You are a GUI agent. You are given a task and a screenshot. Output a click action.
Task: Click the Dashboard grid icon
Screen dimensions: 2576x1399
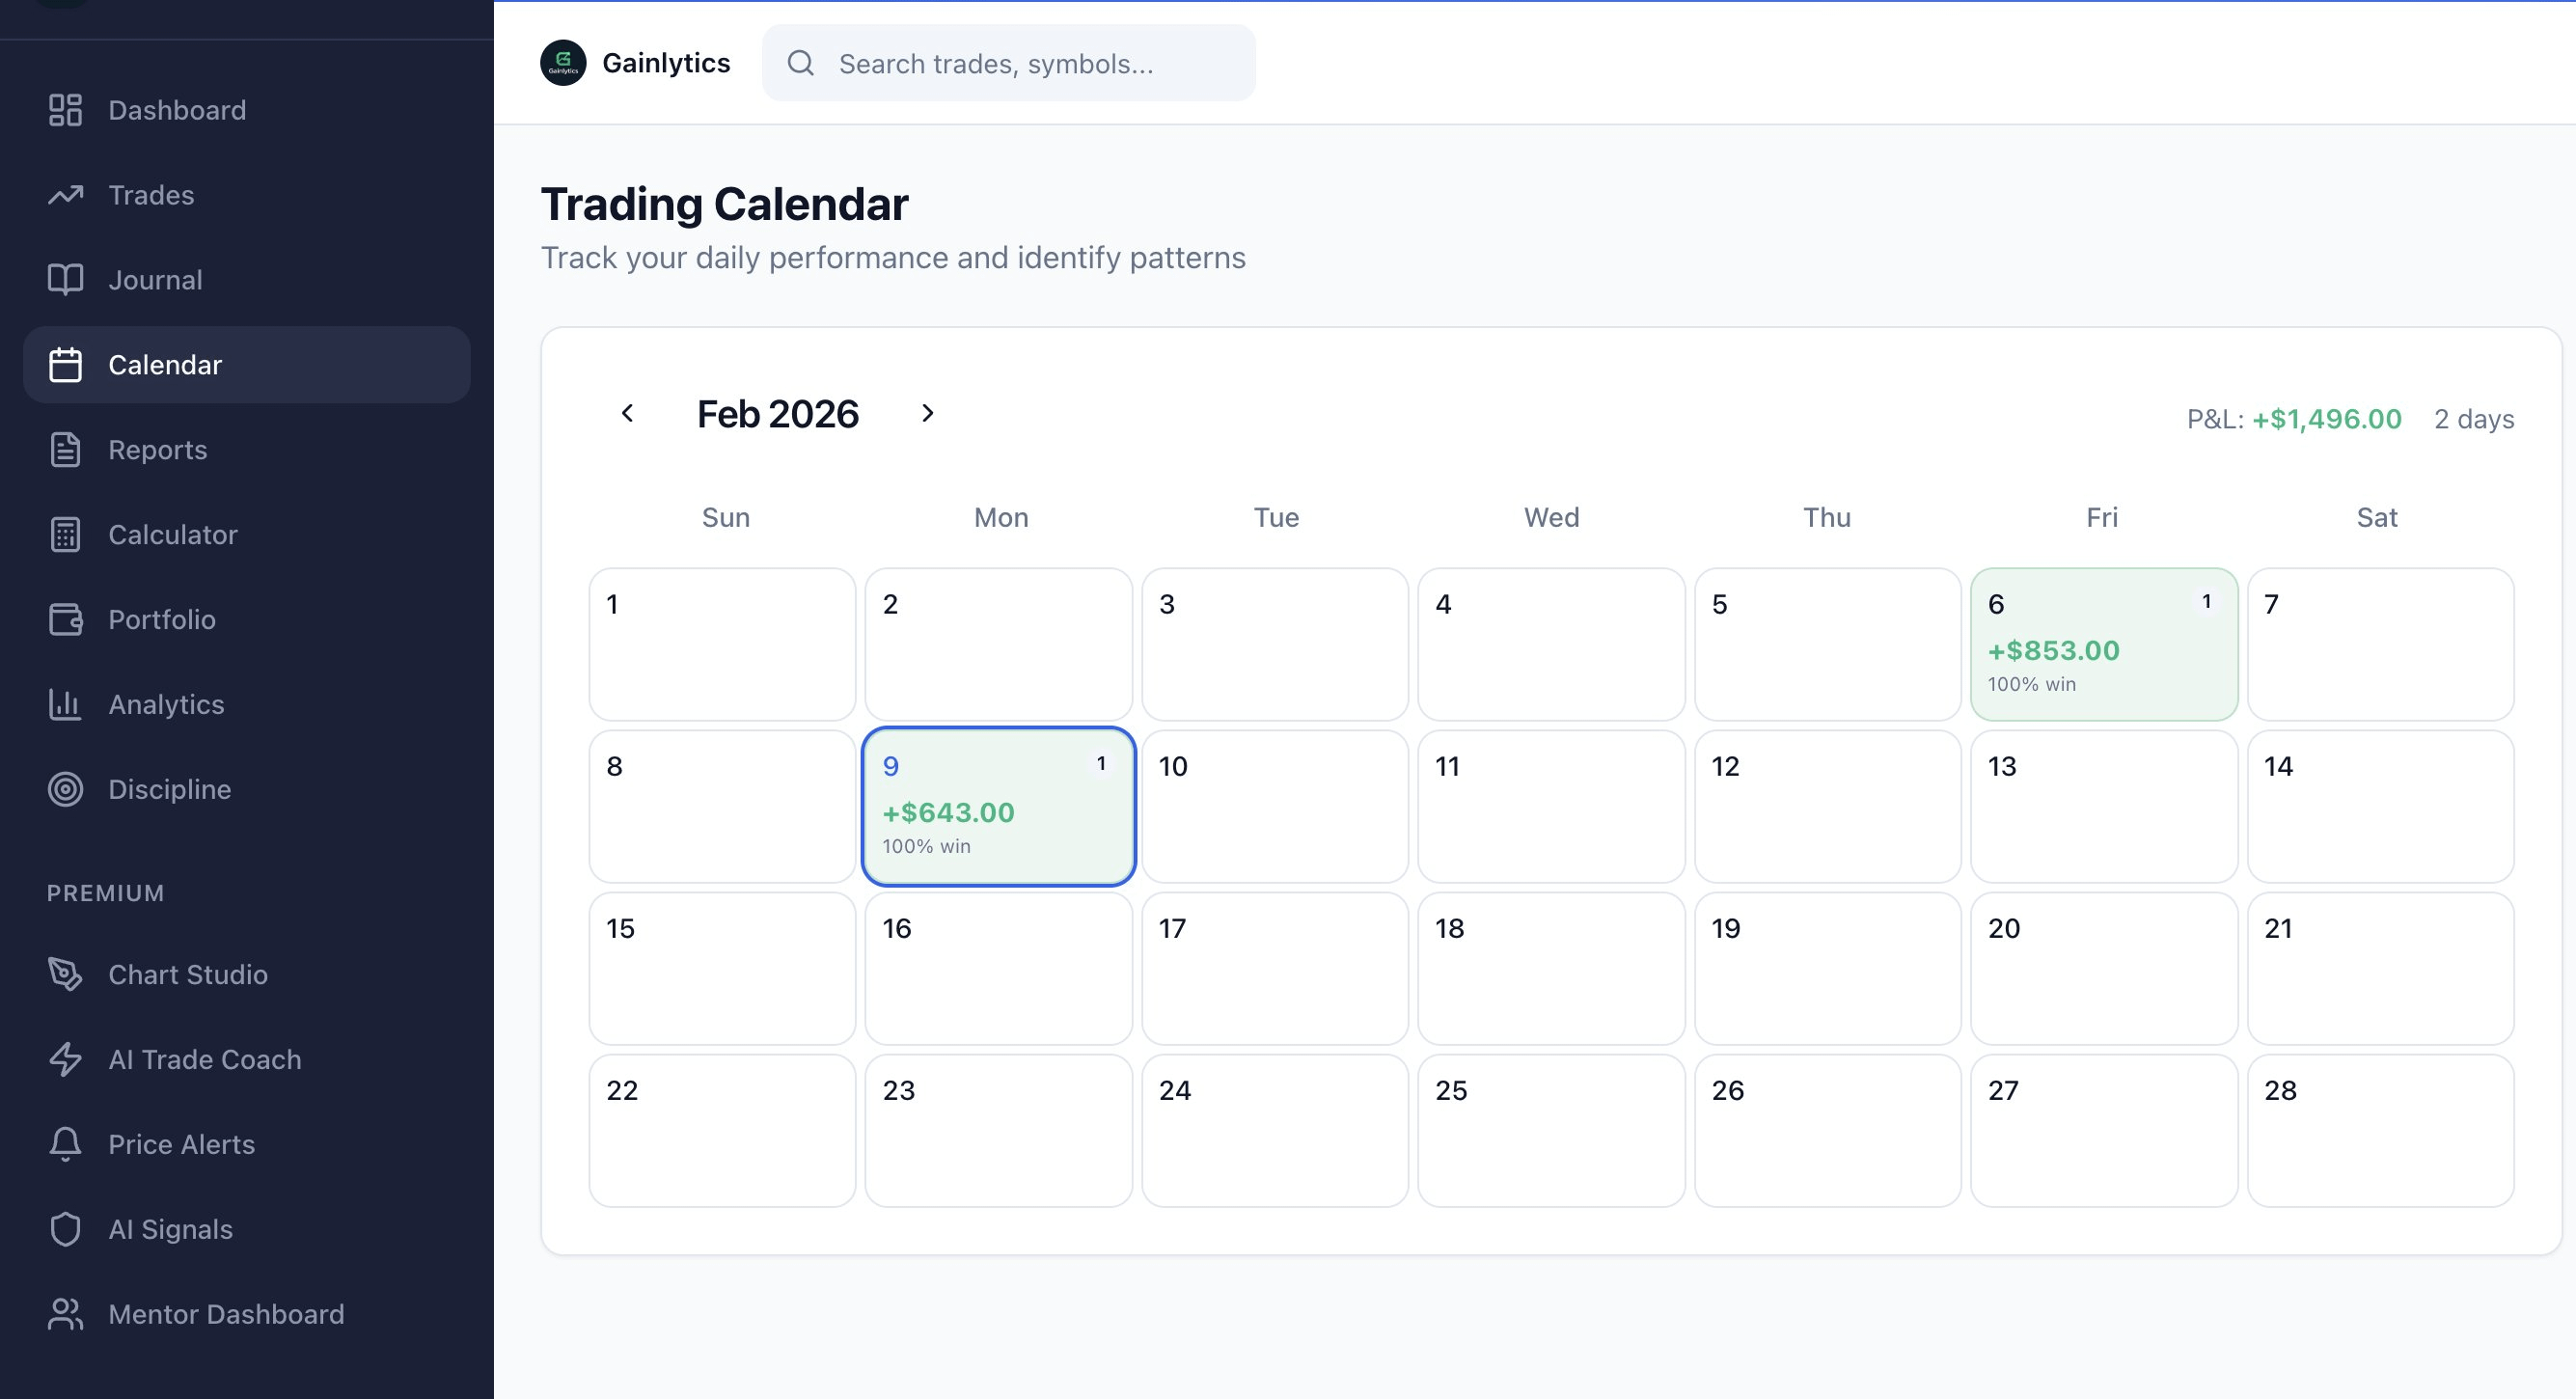(65, 110)
